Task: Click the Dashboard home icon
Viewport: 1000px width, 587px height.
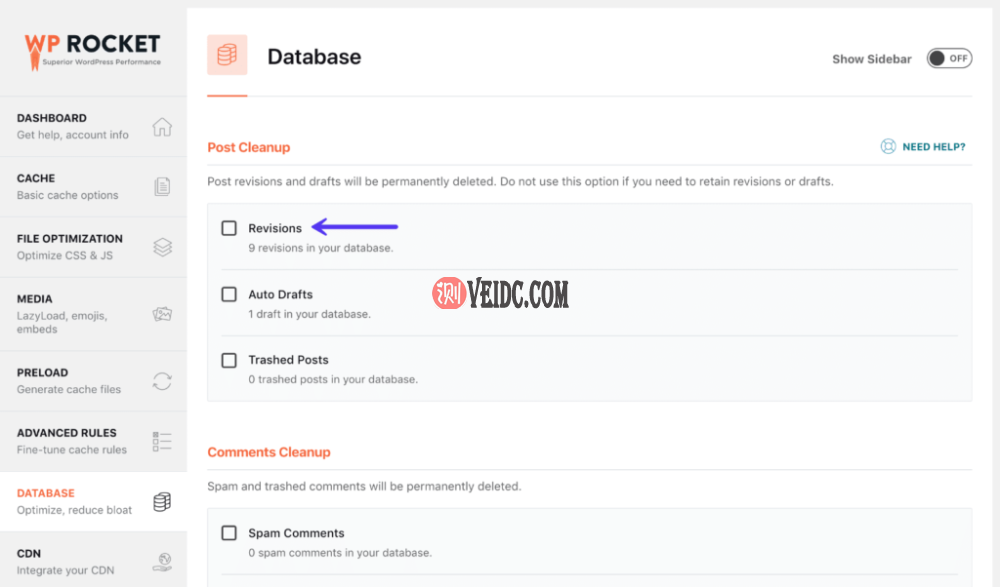Action: [x=162, y=127]
